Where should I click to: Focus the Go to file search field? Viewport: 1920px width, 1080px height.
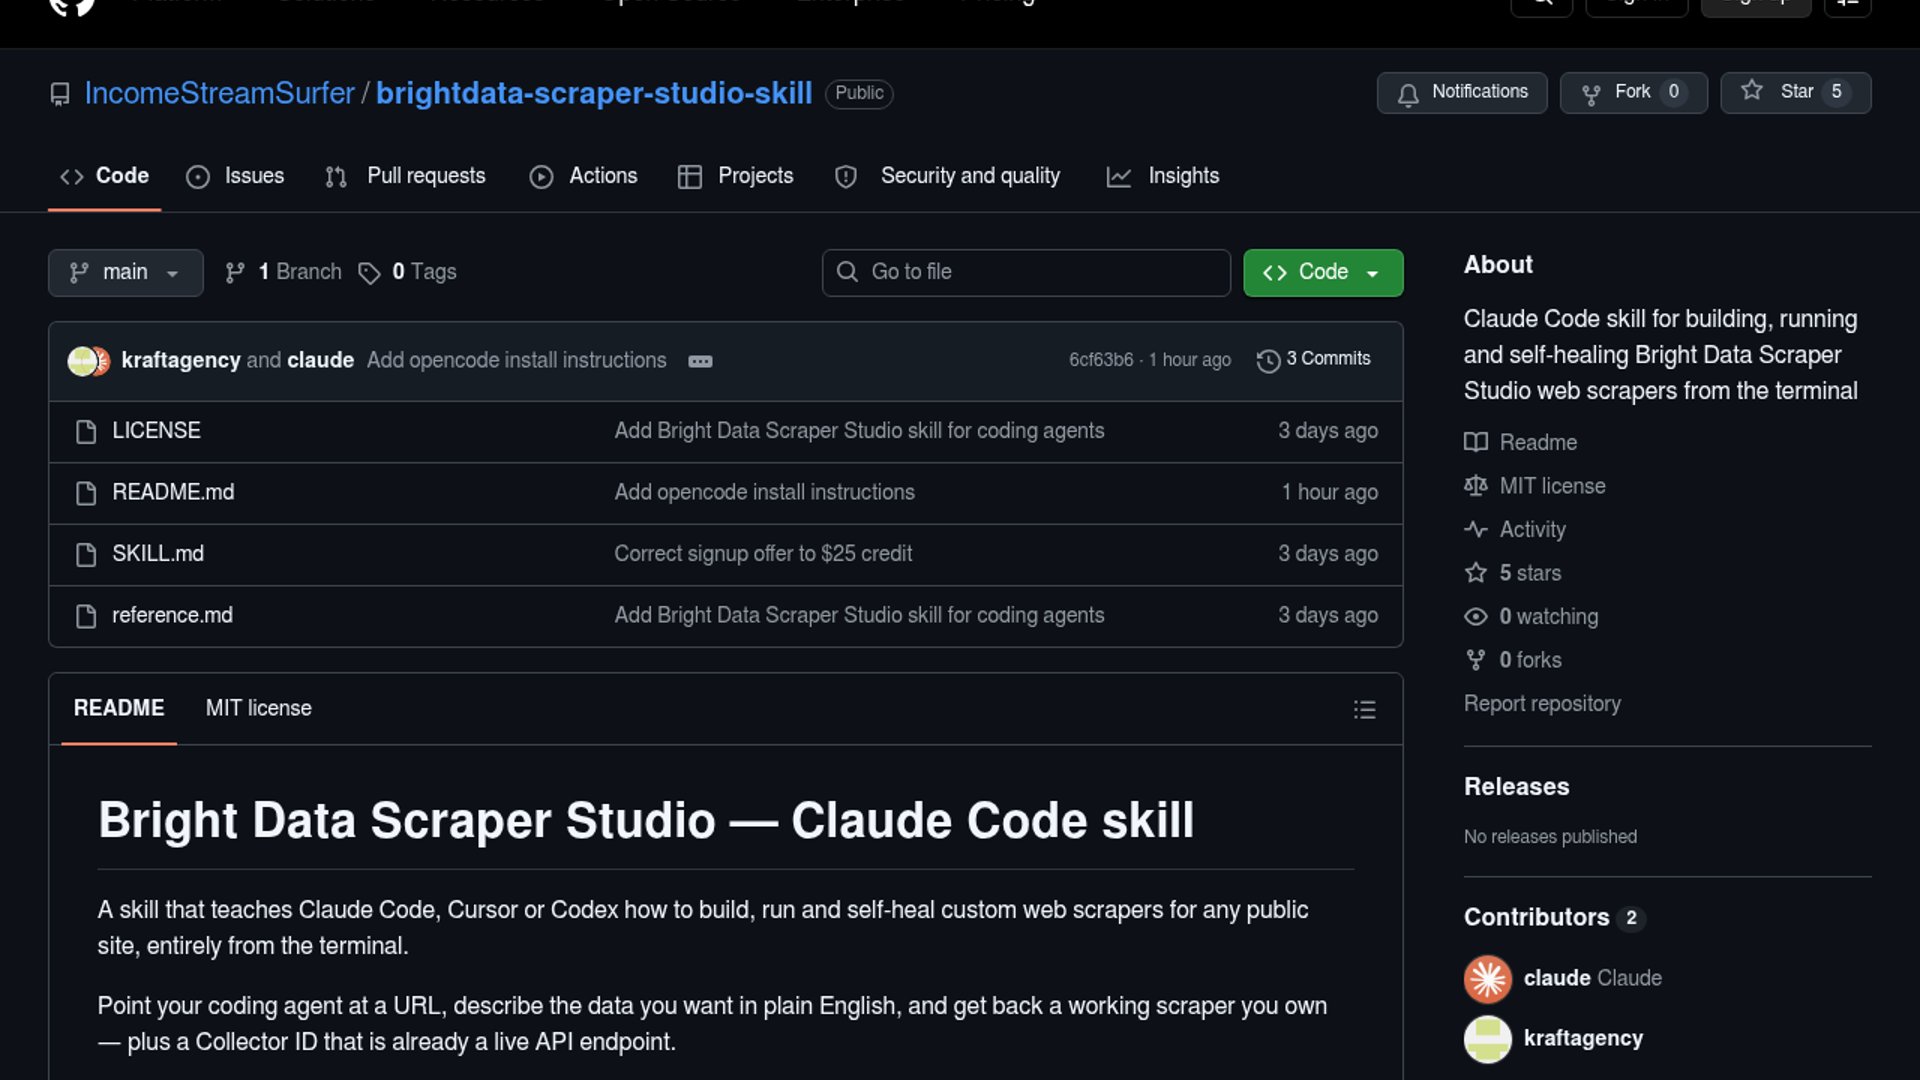click(1026, 273)
